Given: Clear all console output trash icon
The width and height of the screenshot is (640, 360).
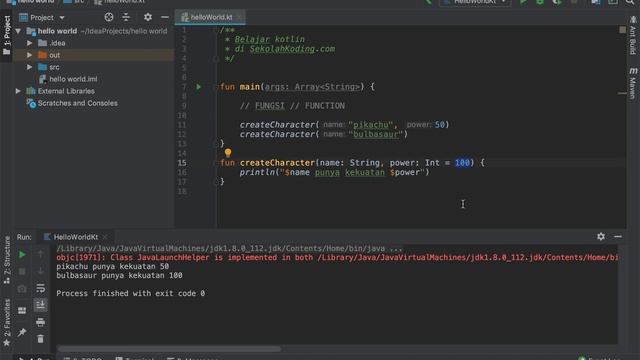Looking at the screenshot, I should coord(40,339).
